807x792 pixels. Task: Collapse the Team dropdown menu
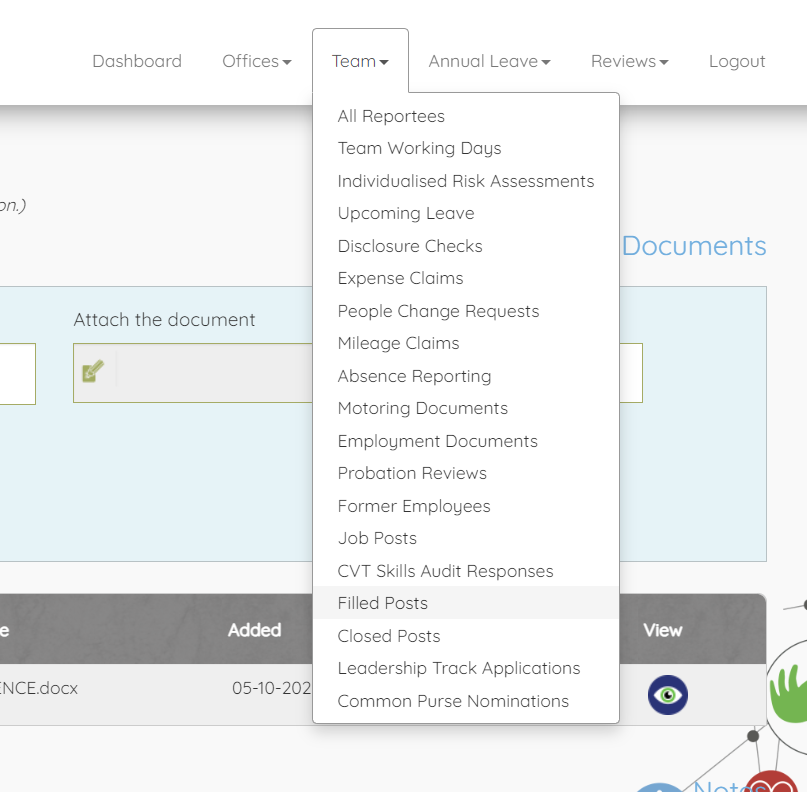[x=360, y=61]
